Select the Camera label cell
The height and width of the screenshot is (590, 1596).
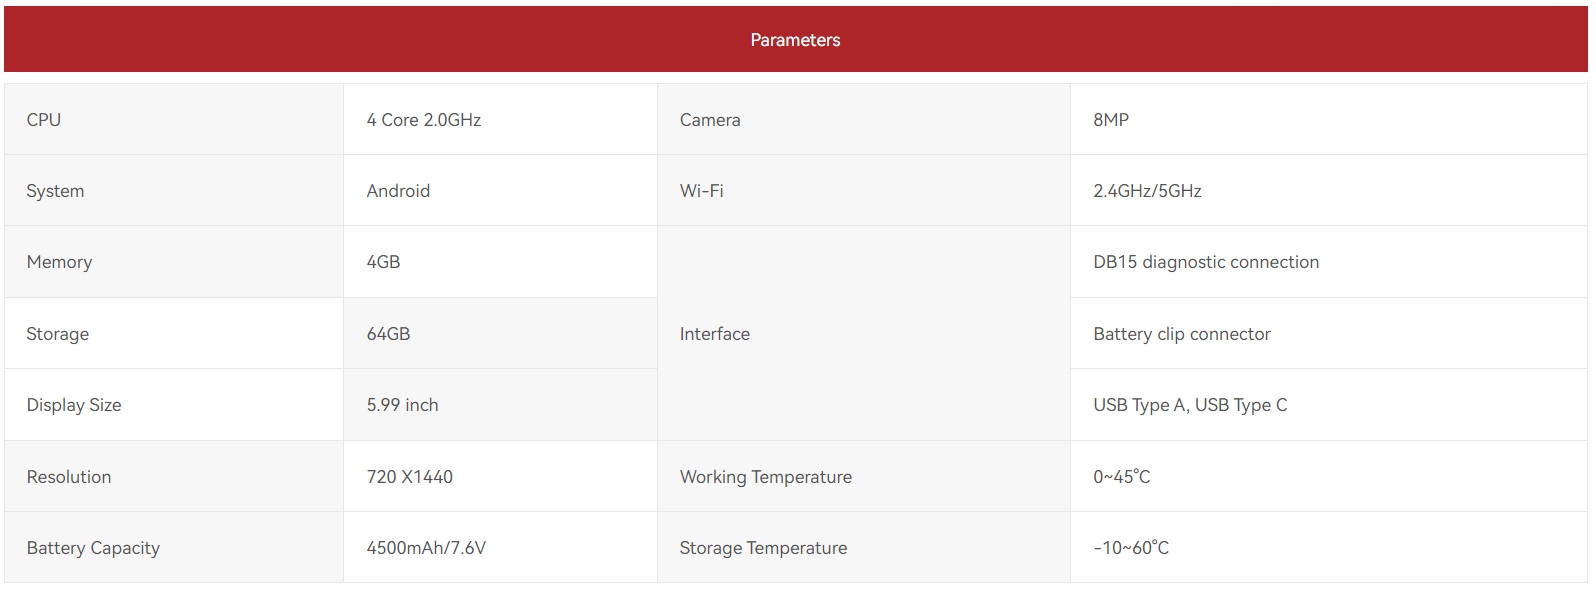click(x=710, y=120)
